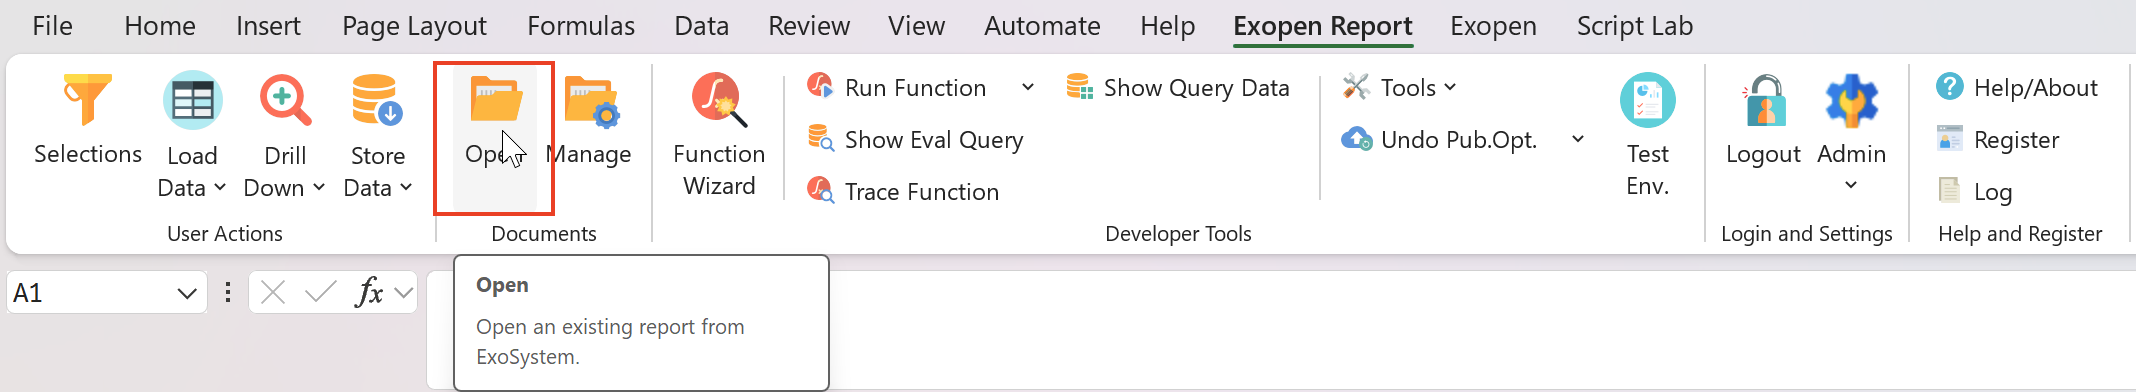Click Trace Function
Image resolution: width=2136 pixels, height=392 pixels.
pos(903,192)
